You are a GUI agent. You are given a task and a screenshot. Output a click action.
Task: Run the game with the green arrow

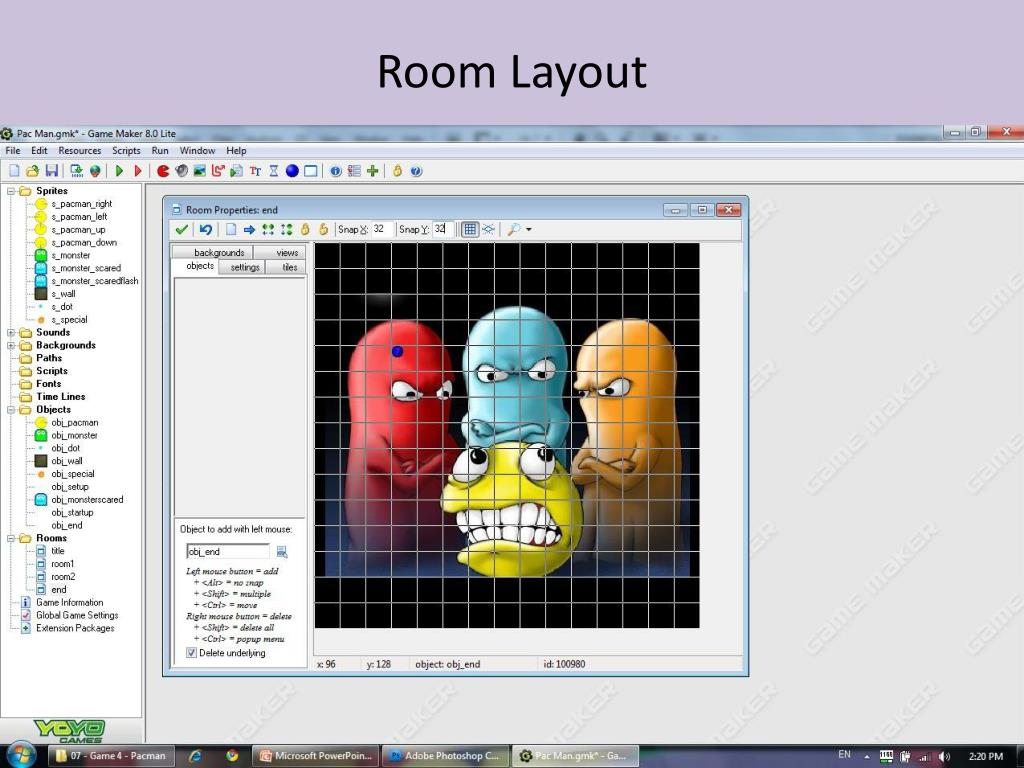[119, 171]
